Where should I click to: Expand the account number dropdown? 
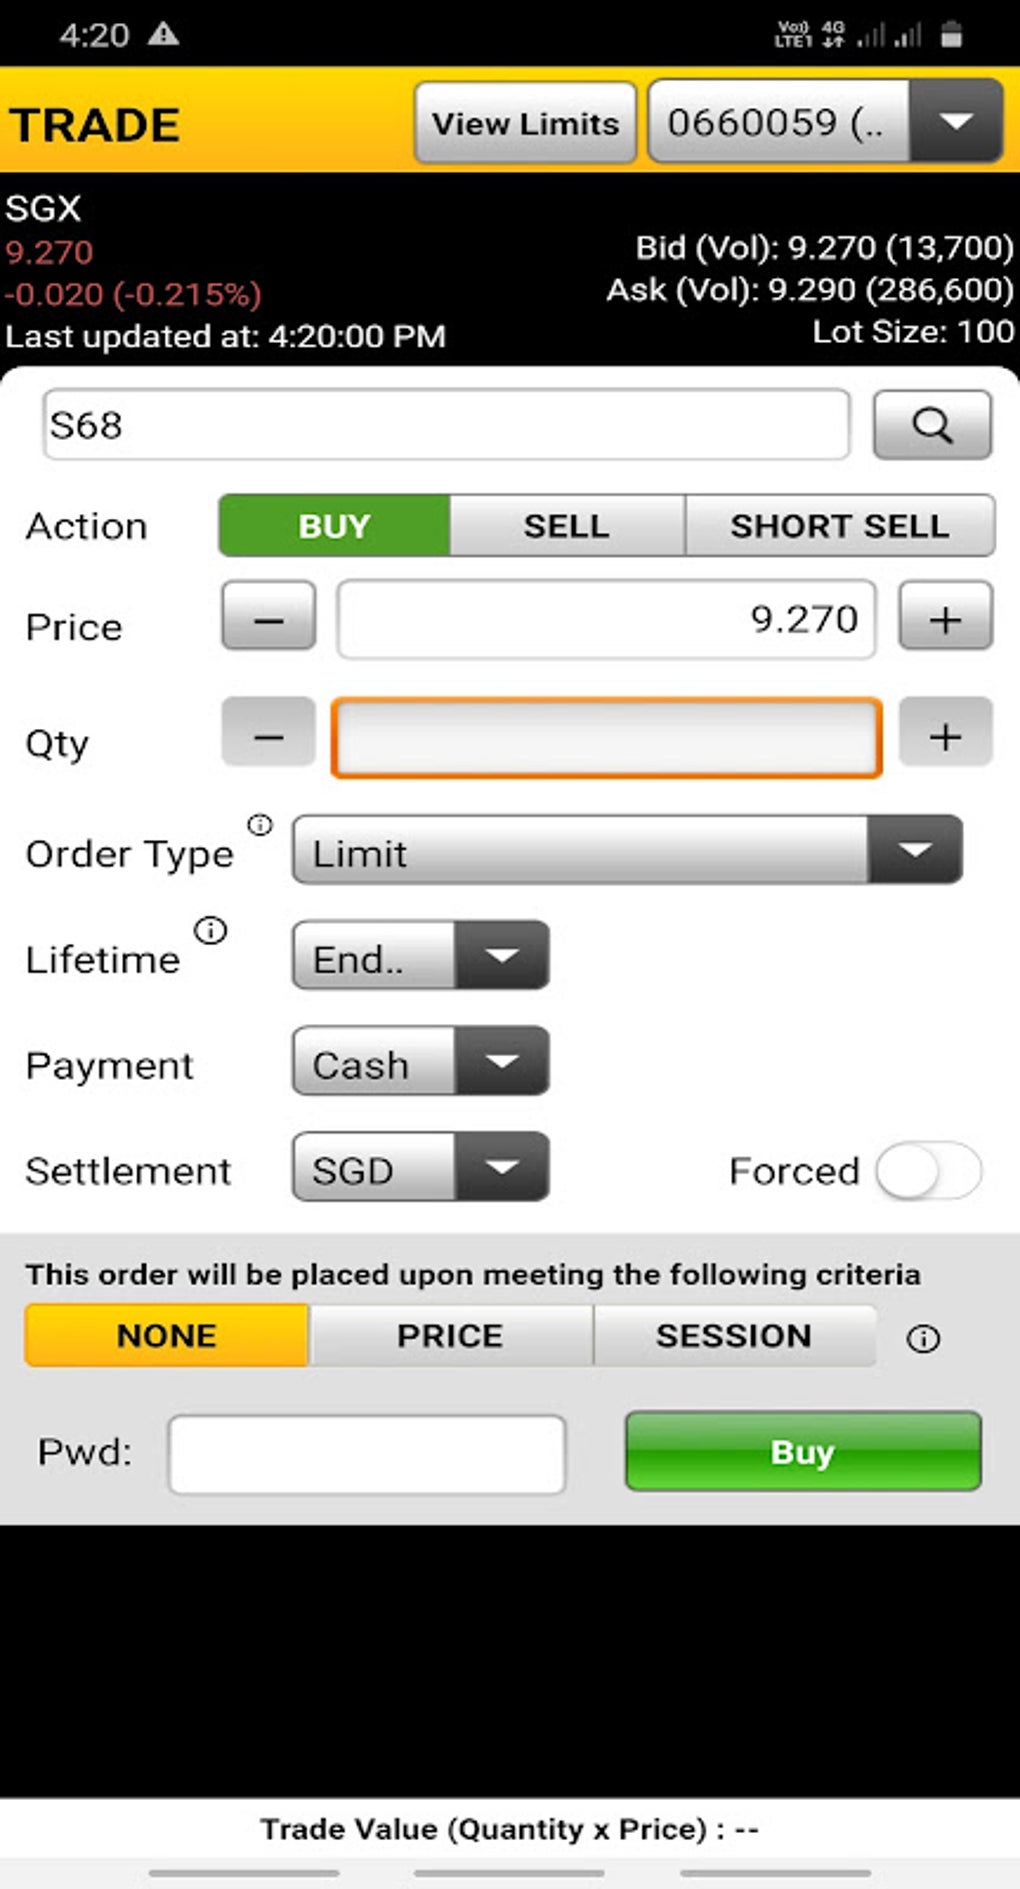[x=955, y=122]
